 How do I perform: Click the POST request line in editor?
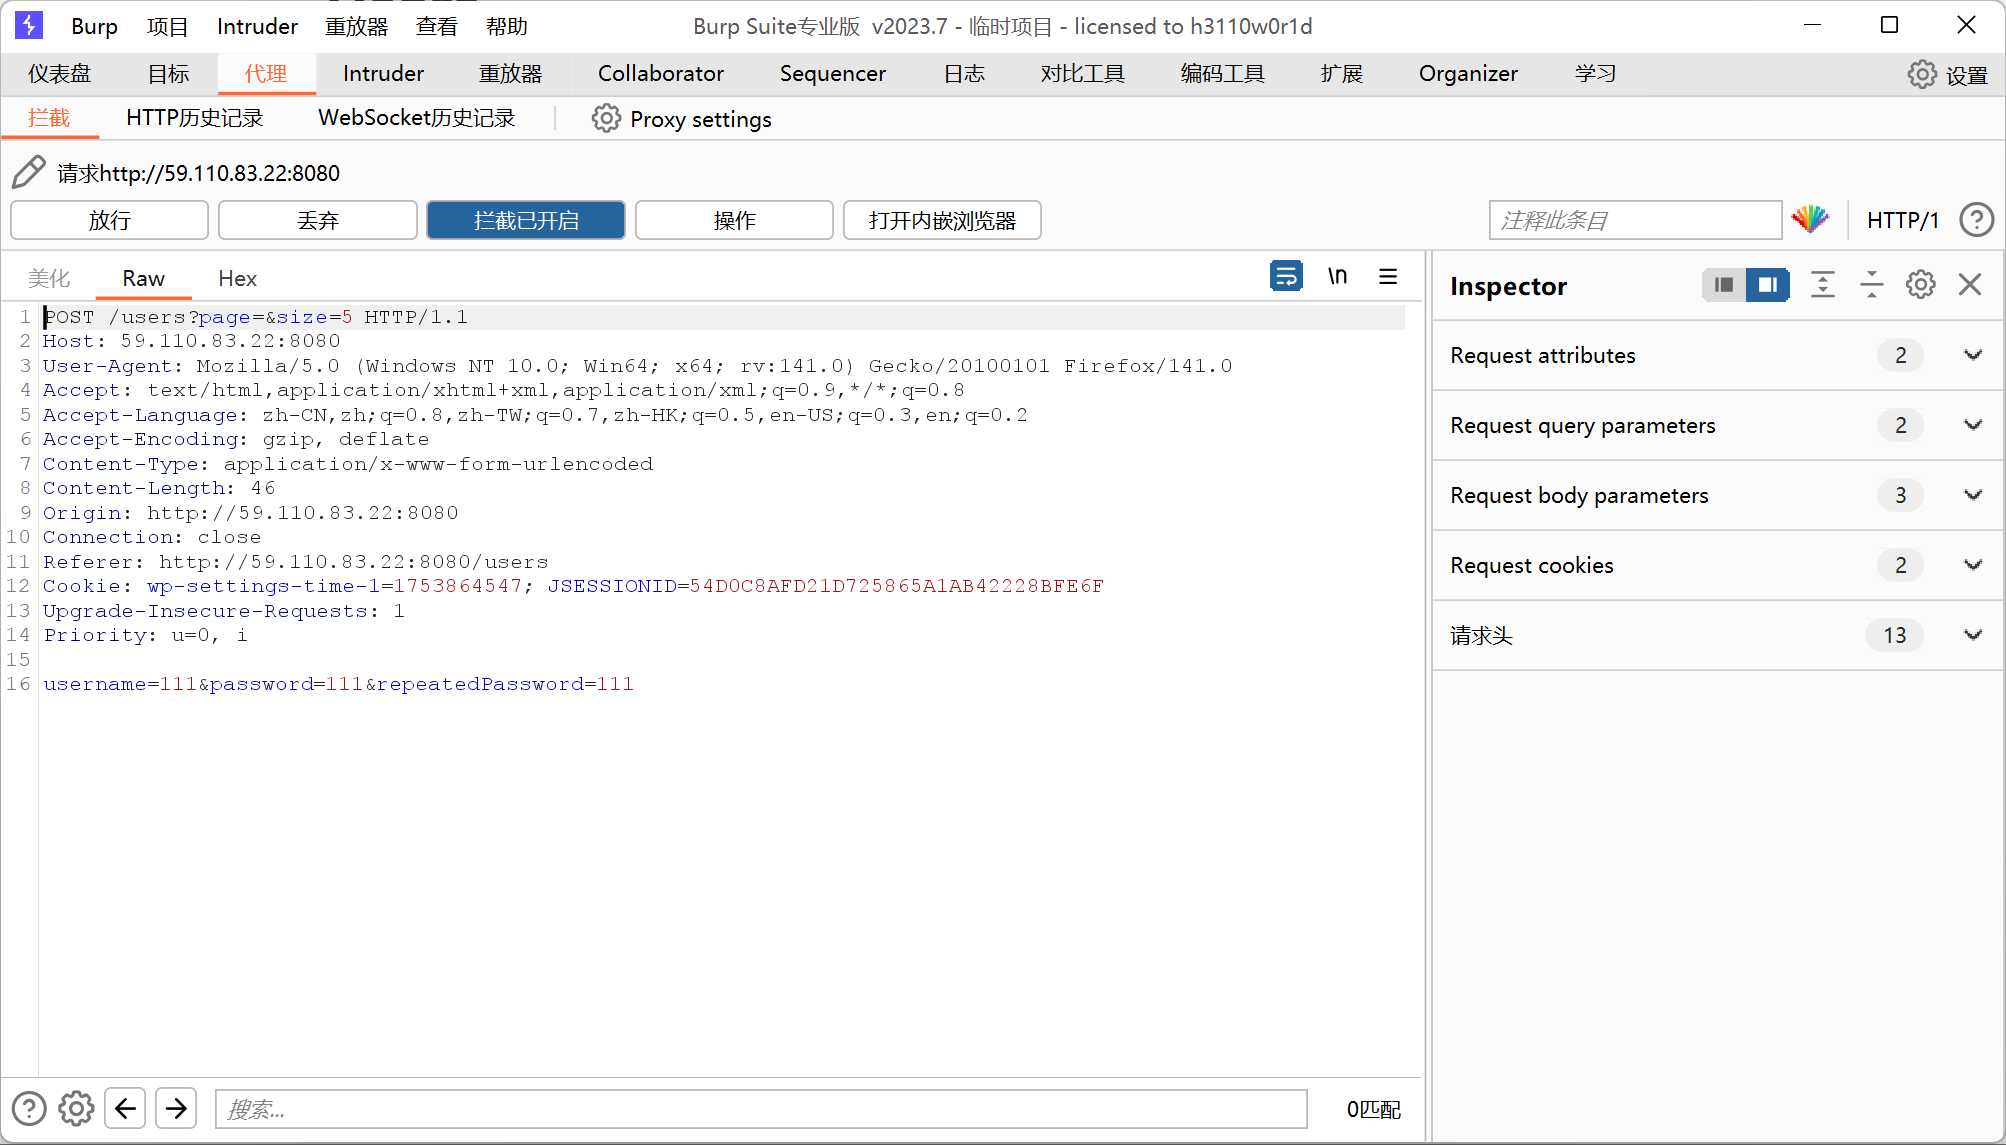[x=255, y=317]
